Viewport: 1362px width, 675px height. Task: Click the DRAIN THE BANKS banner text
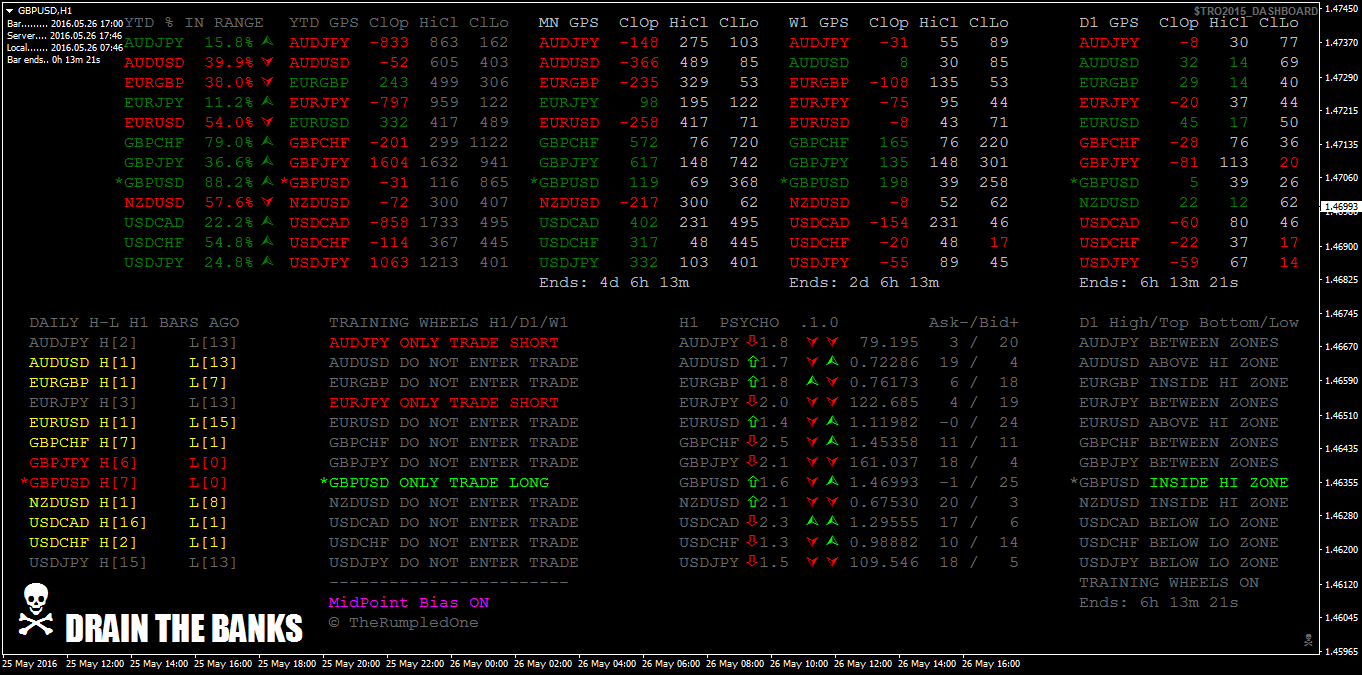(x=183, y=629)
